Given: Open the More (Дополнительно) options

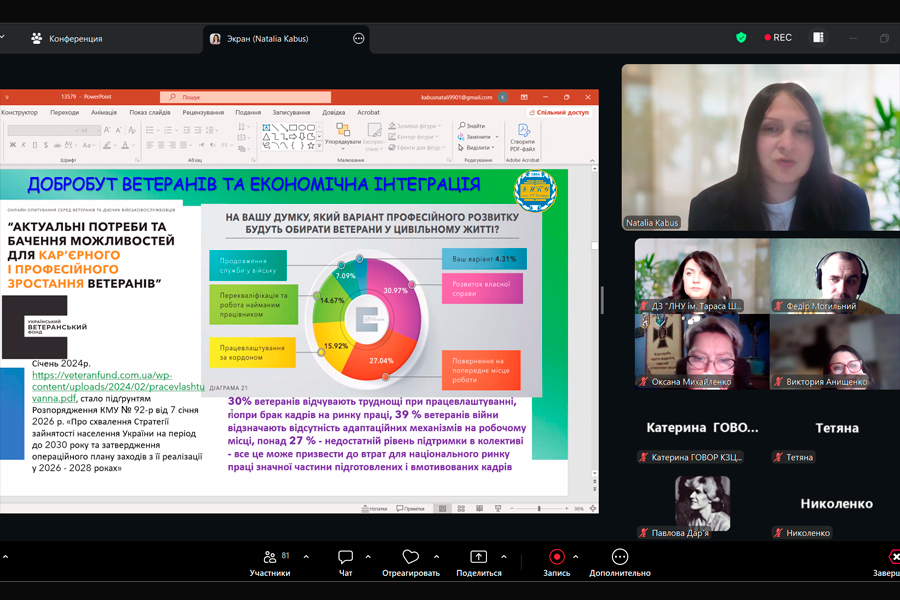Looking at the screenshot, I should pyautogui.click(x=620, y=563).
